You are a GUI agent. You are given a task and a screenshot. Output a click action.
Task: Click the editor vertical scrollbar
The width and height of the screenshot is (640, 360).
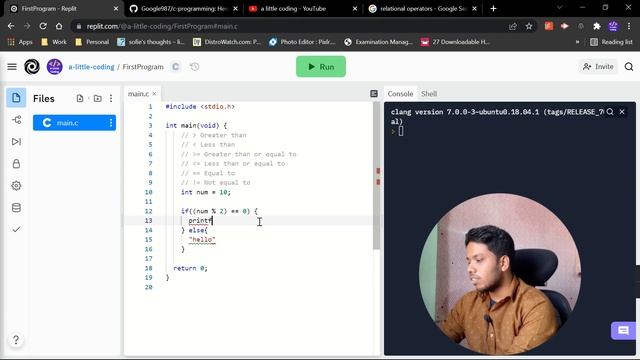[376, 176]
